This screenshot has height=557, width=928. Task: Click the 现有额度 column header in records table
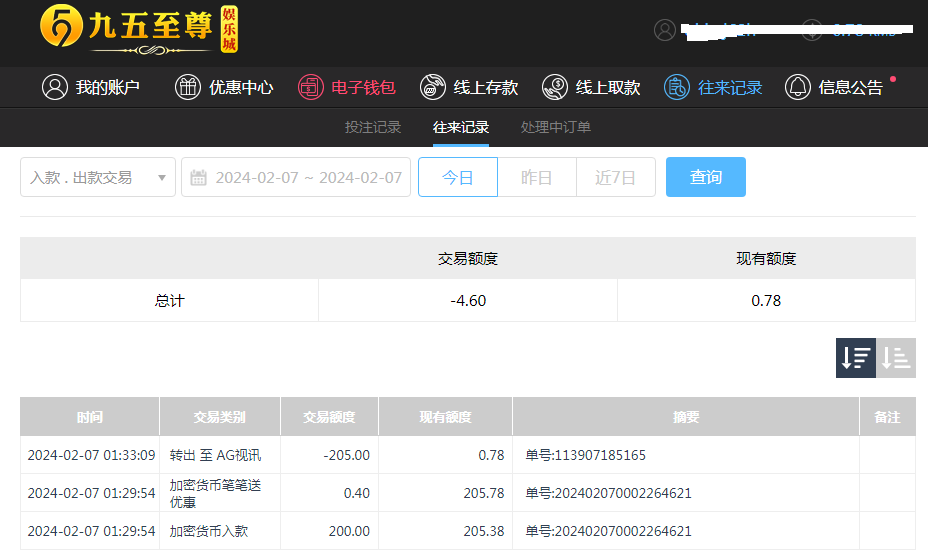pos(445,417)
